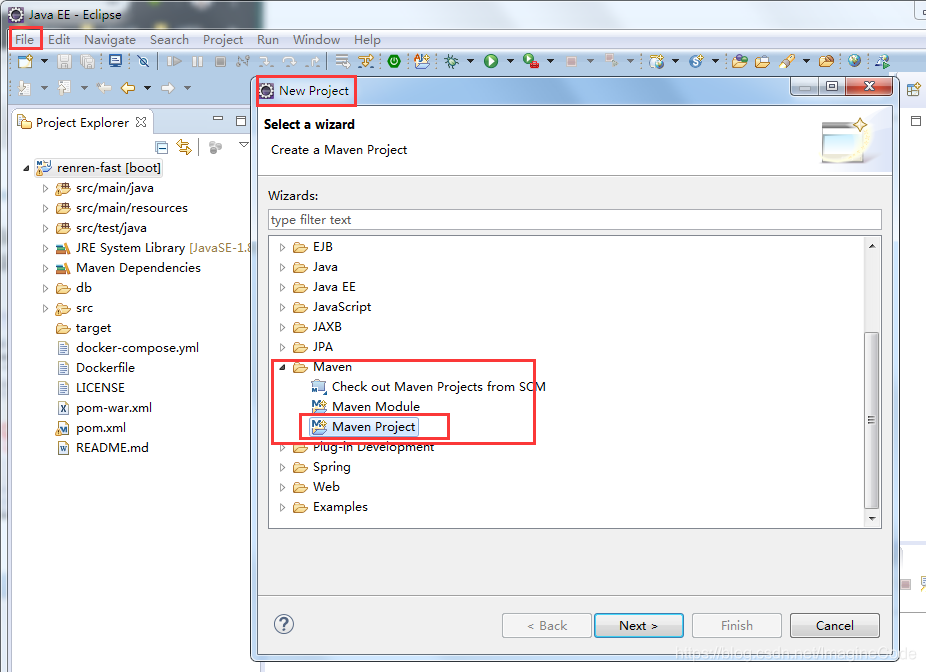Toggle Use Step Filters icon
Viewport: 926px width, 672px height.
point(366,61)
